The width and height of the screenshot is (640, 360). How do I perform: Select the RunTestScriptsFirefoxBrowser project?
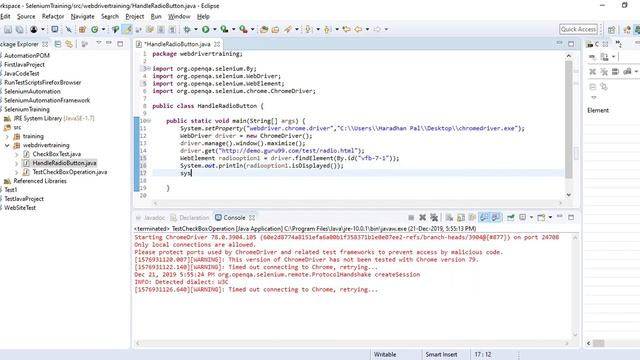(x=42, y=82)
